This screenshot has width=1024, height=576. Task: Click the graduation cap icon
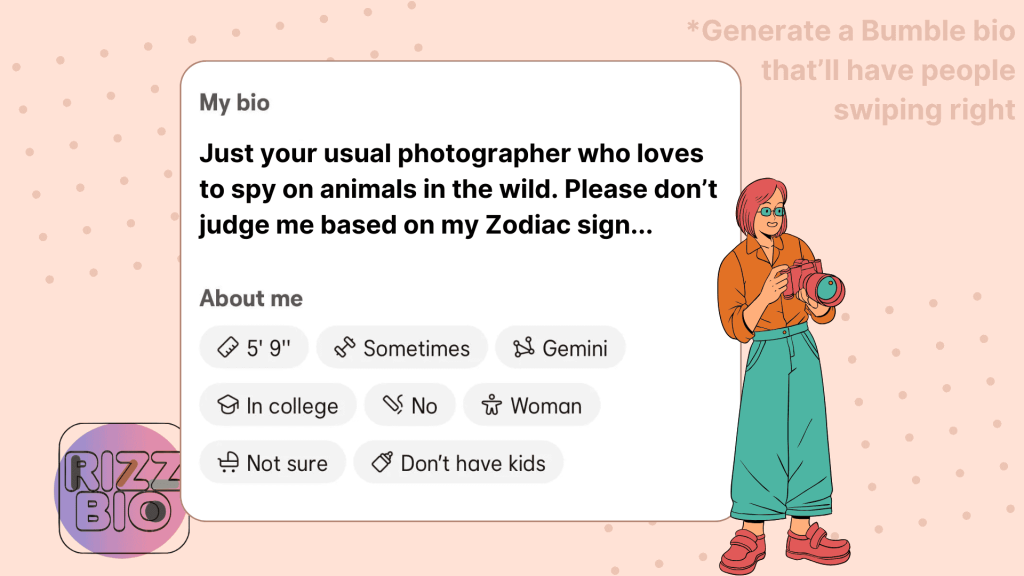click(228, 405)
